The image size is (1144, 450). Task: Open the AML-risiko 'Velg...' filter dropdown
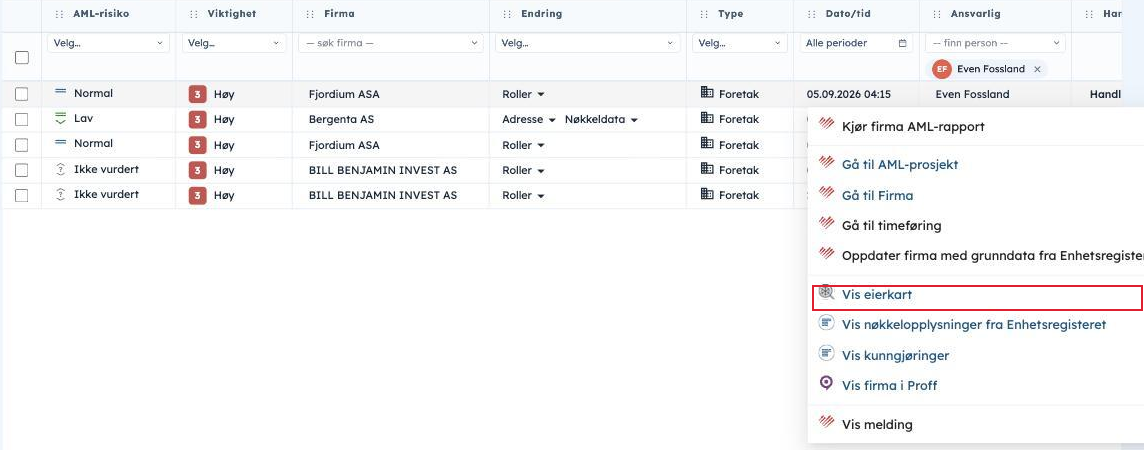(108, 43)
